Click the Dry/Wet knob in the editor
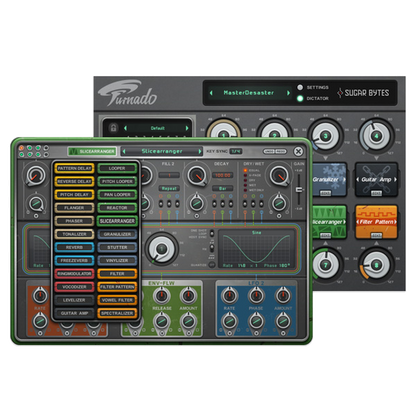Viewport: 416px width, 416px height. pos(279,176)
